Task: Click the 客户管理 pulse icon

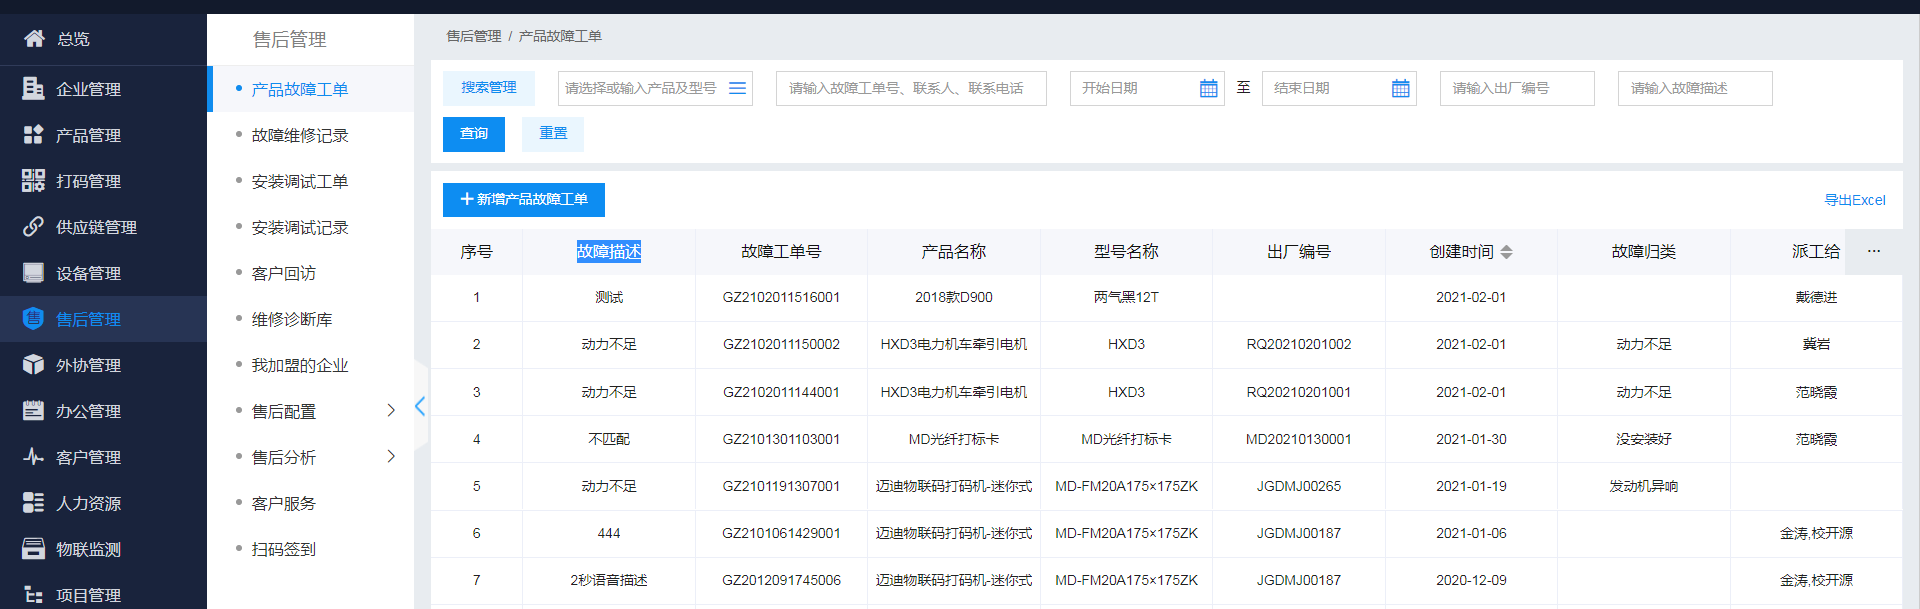Action: [33, 457]
